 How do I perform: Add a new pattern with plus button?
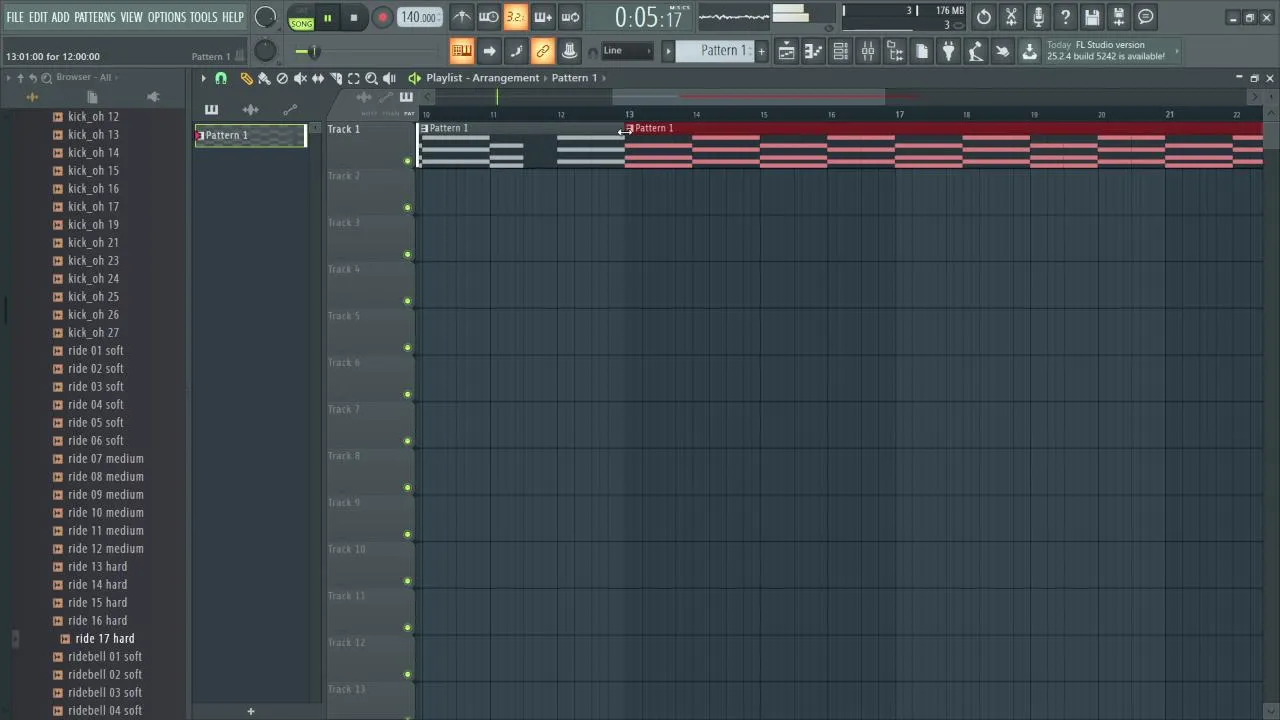pyautogui.click(x=761, y=51)
